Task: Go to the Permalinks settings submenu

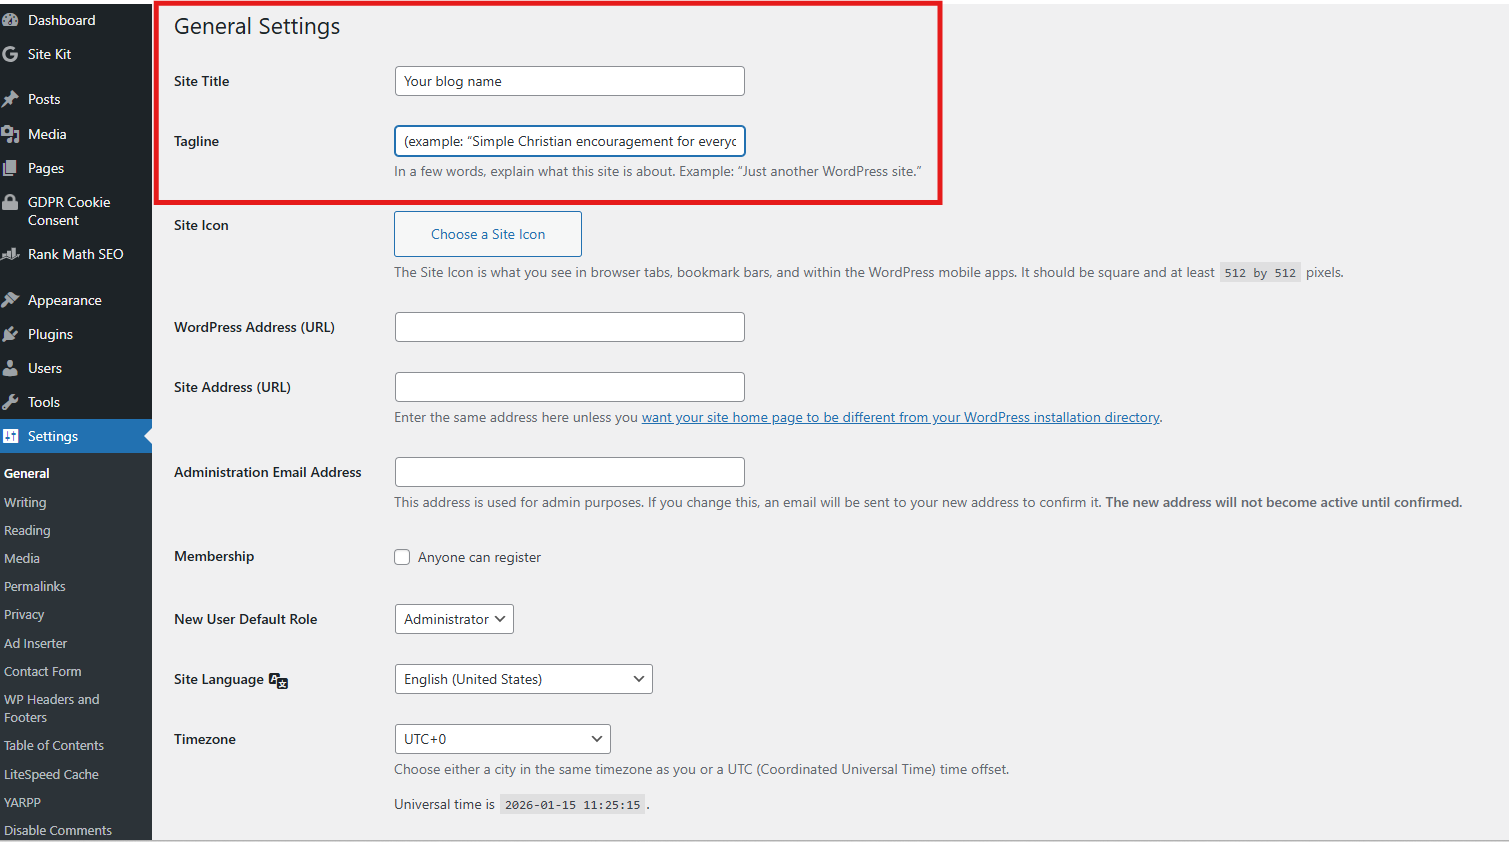Action: click(x=35, y=587)
